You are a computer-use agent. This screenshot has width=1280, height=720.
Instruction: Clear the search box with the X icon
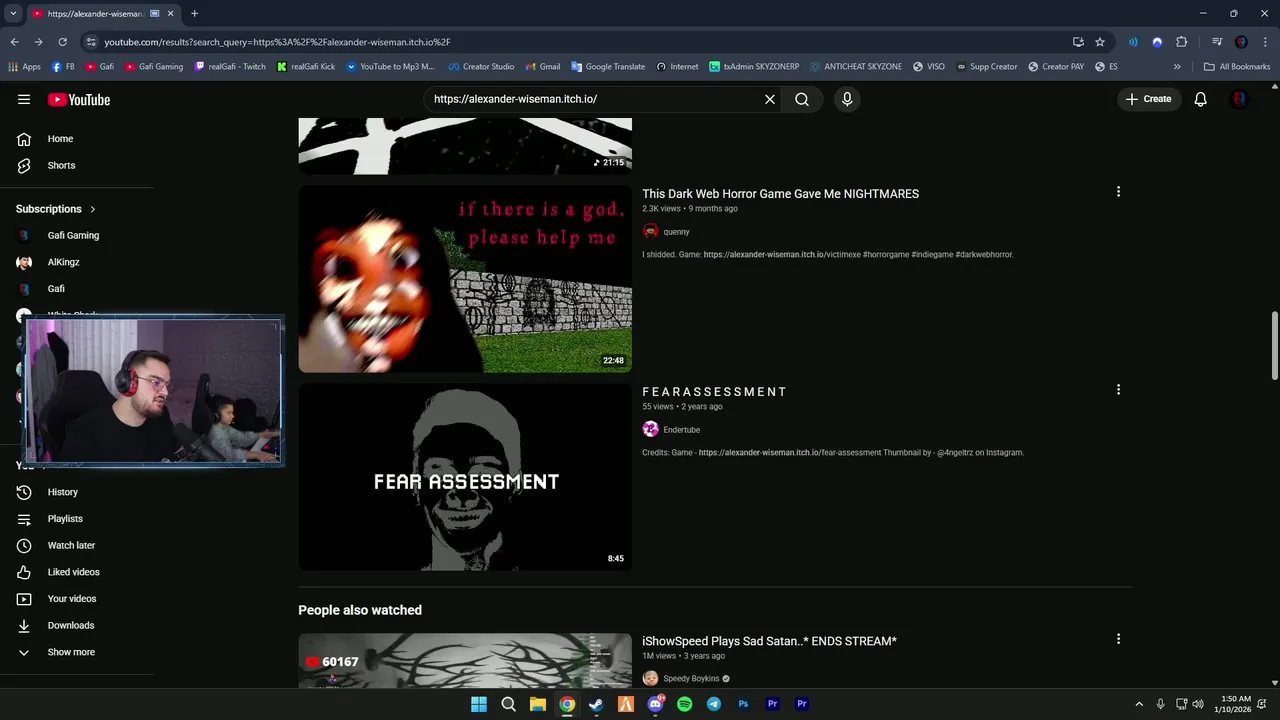click(770, 99)
